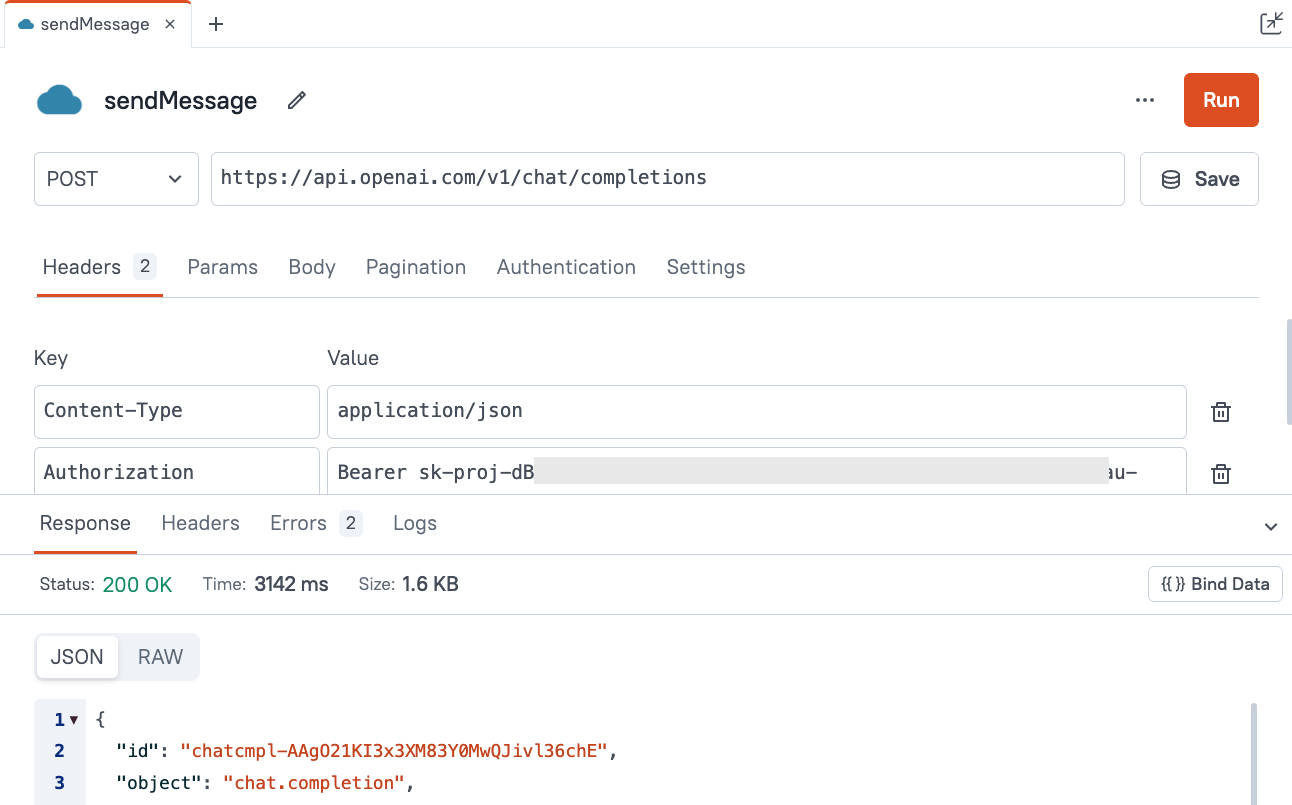Click the Headers count badge
The image size is (1292, 805).
(x=145, y=267)
